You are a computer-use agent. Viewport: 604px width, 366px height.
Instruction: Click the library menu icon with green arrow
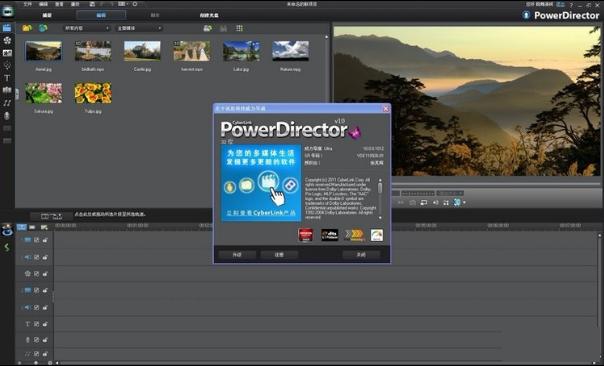208,28
